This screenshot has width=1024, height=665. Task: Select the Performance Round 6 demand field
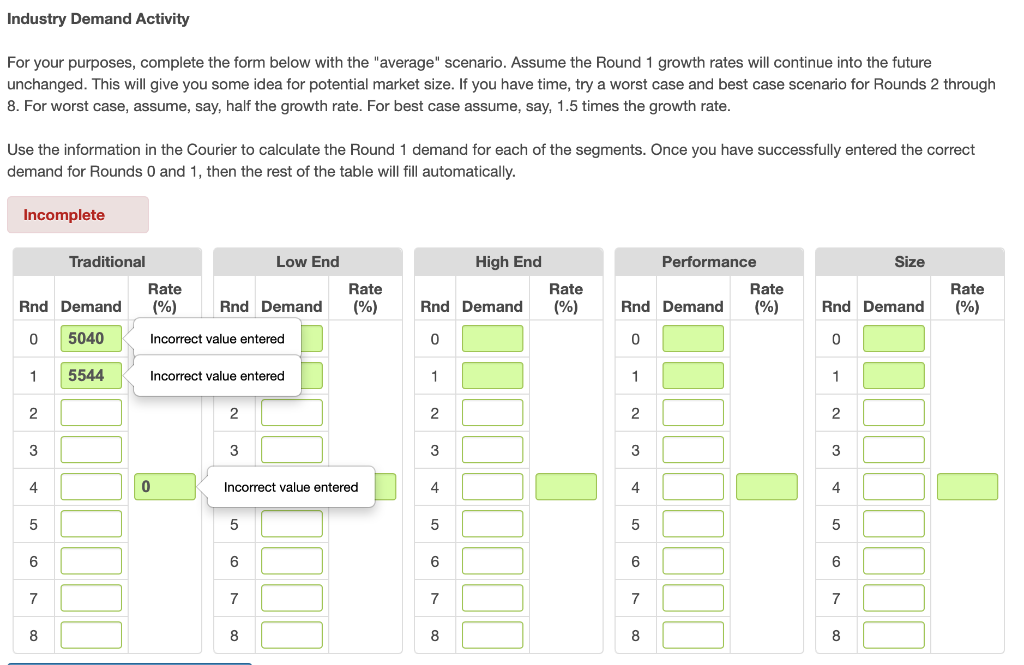click(x=693, y=561)
